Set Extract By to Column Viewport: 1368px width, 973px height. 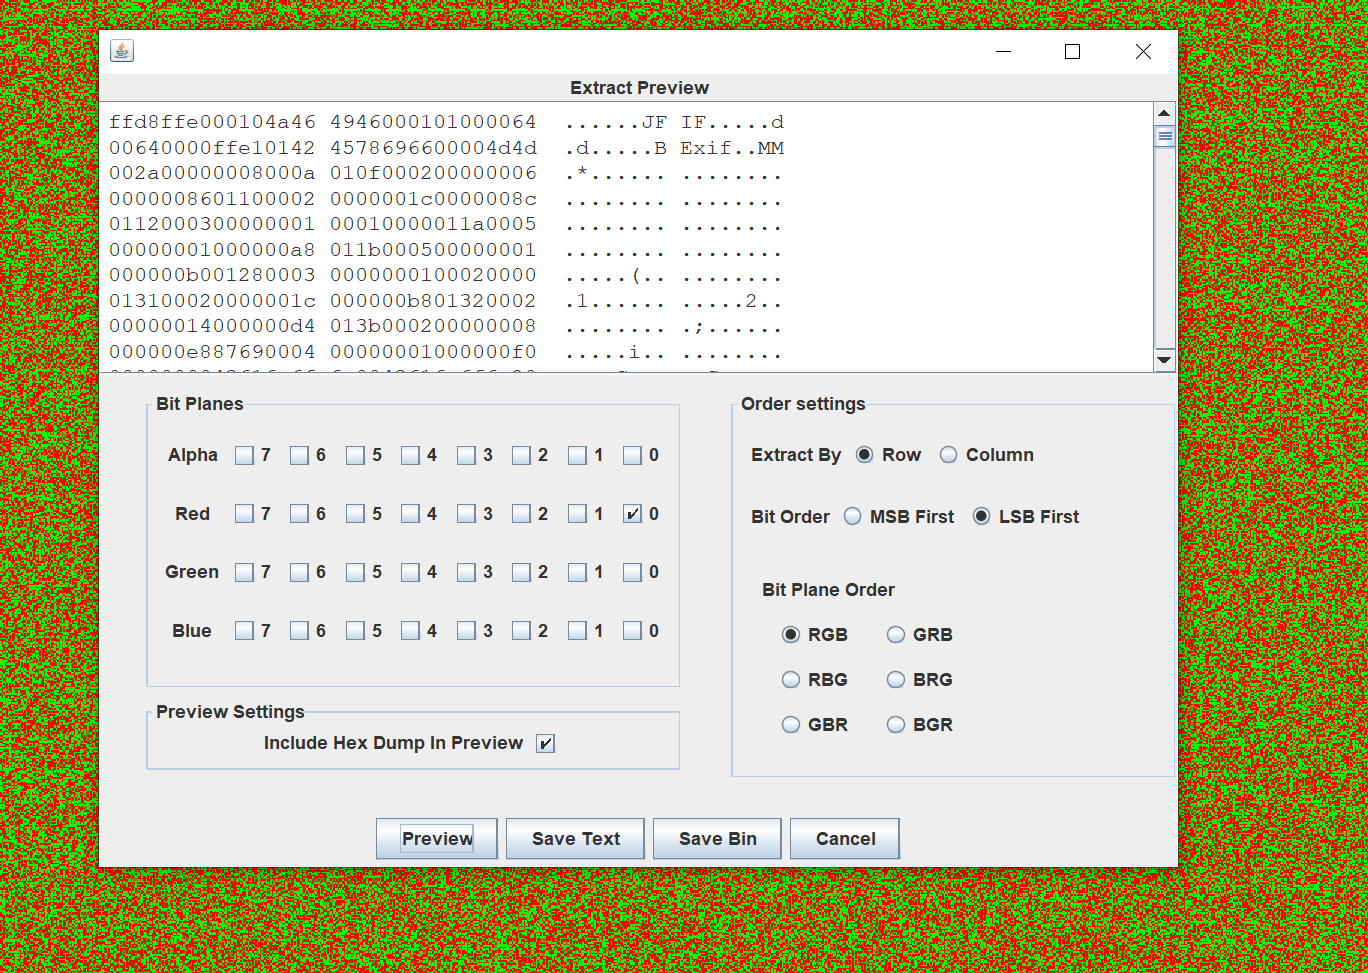949,455
